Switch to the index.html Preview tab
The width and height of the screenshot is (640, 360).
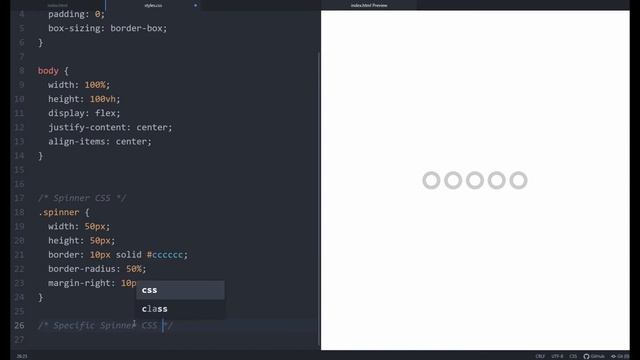369,5
